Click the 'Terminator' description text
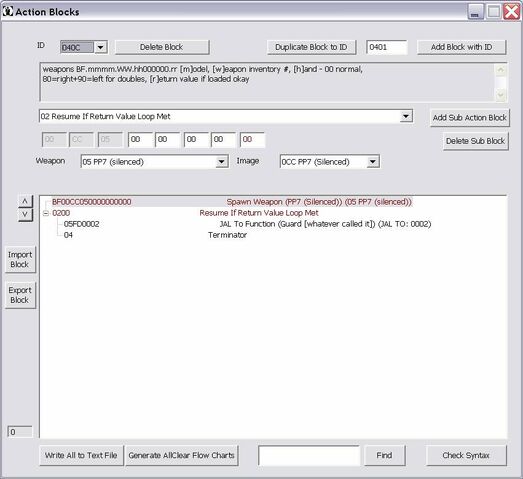 (x=227, y=235)
